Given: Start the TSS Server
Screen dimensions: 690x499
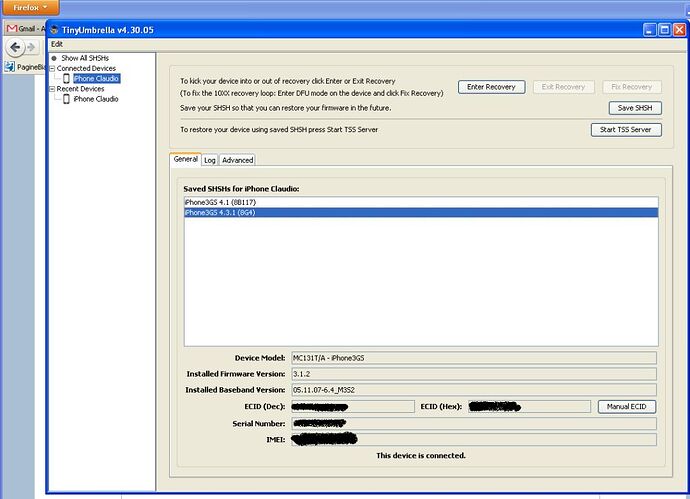Looking at the screenshot, I should point(626,129).
